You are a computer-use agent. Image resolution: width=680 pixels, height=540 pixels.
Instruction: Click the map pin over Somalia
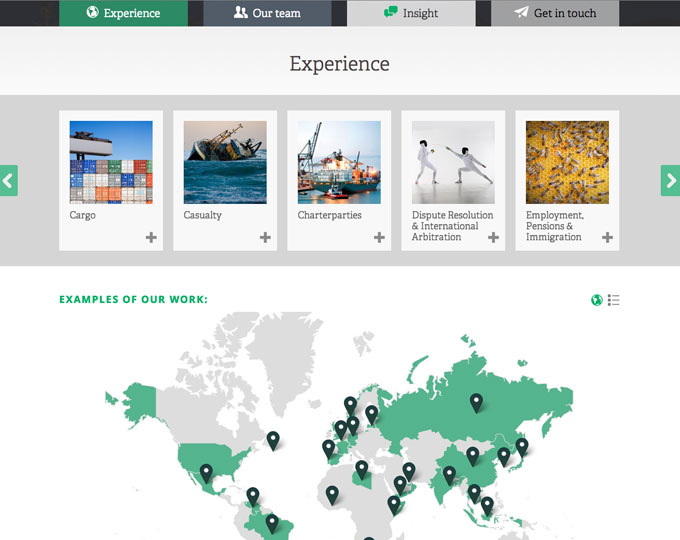[394, 504]
